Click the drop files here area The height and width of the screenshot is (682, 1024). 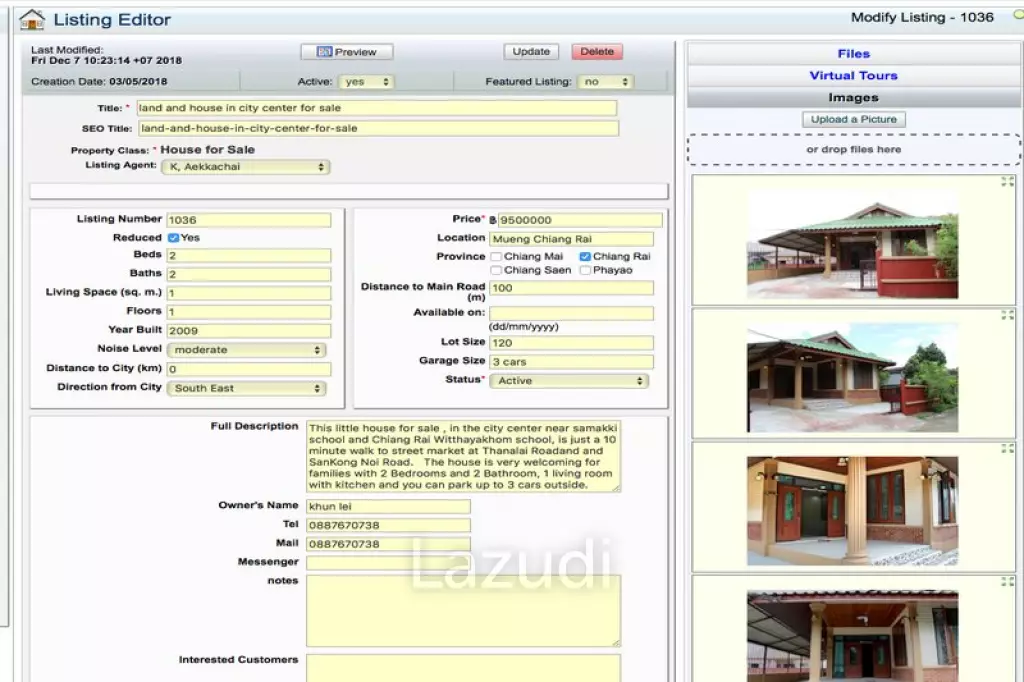[x=854, y=150]
